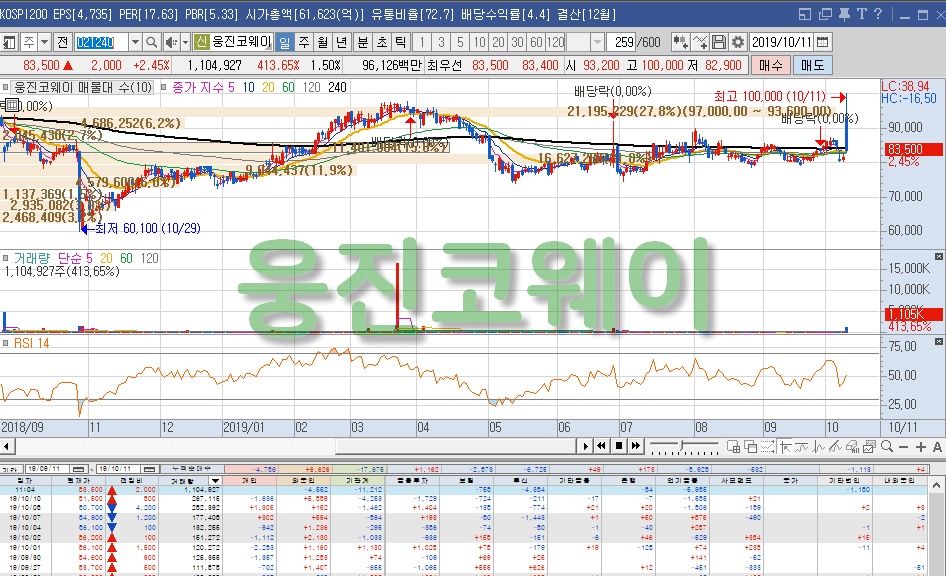The width and height of the screenshot is (946, 576).
Task: Toggle the 일 daily period button
Action: [284, 42]
